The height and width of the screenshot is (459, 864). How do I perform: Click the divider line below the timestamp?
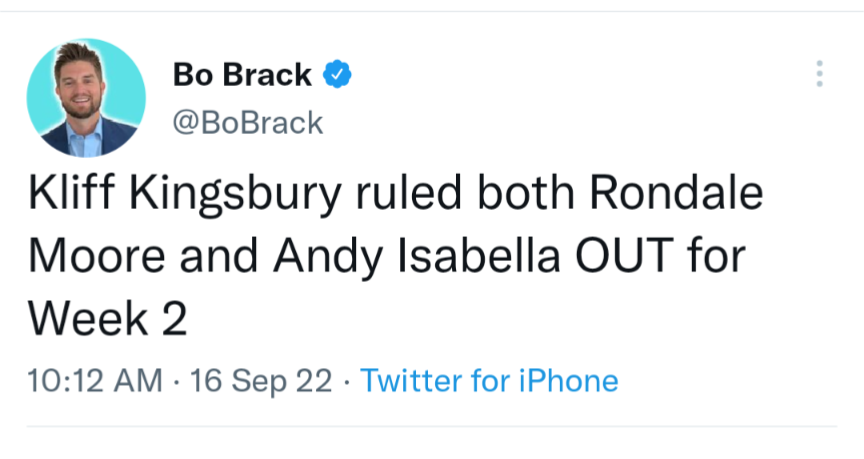[431, 427]
